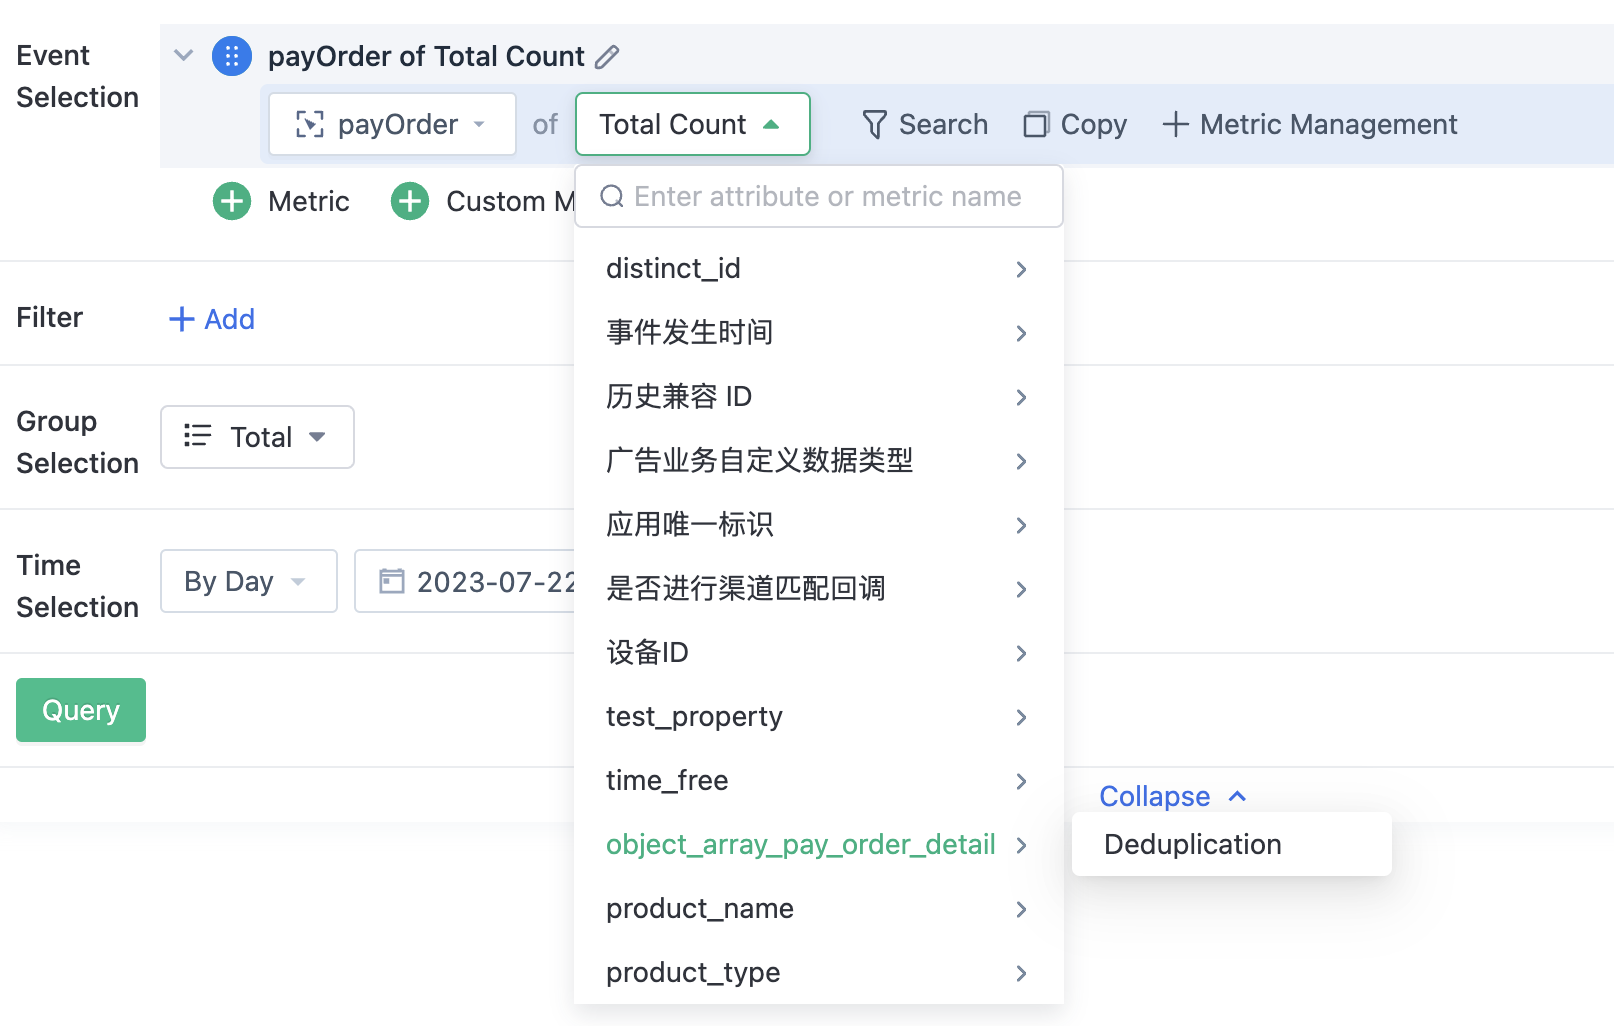Open event Search via the funnel icon
The height and width of the screenshot is (1026, 1614).
(875, 124)
